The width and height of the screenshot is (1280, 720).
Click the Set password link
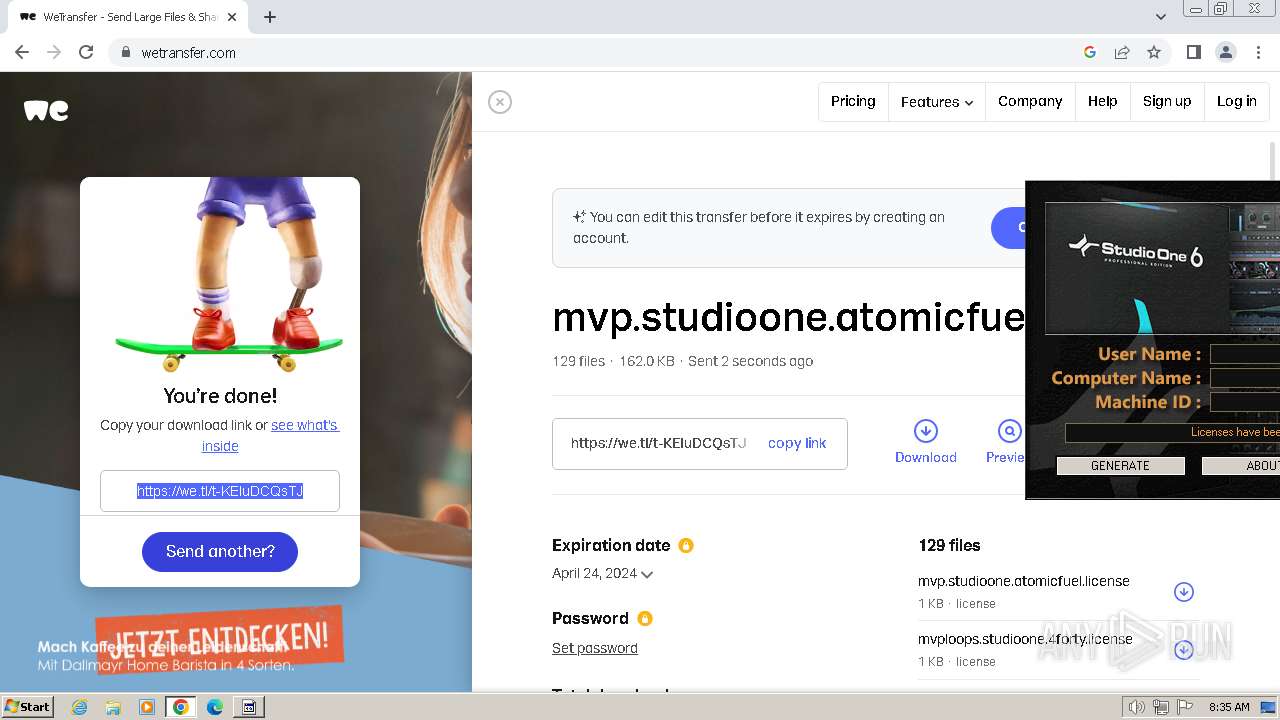(595, 648)
